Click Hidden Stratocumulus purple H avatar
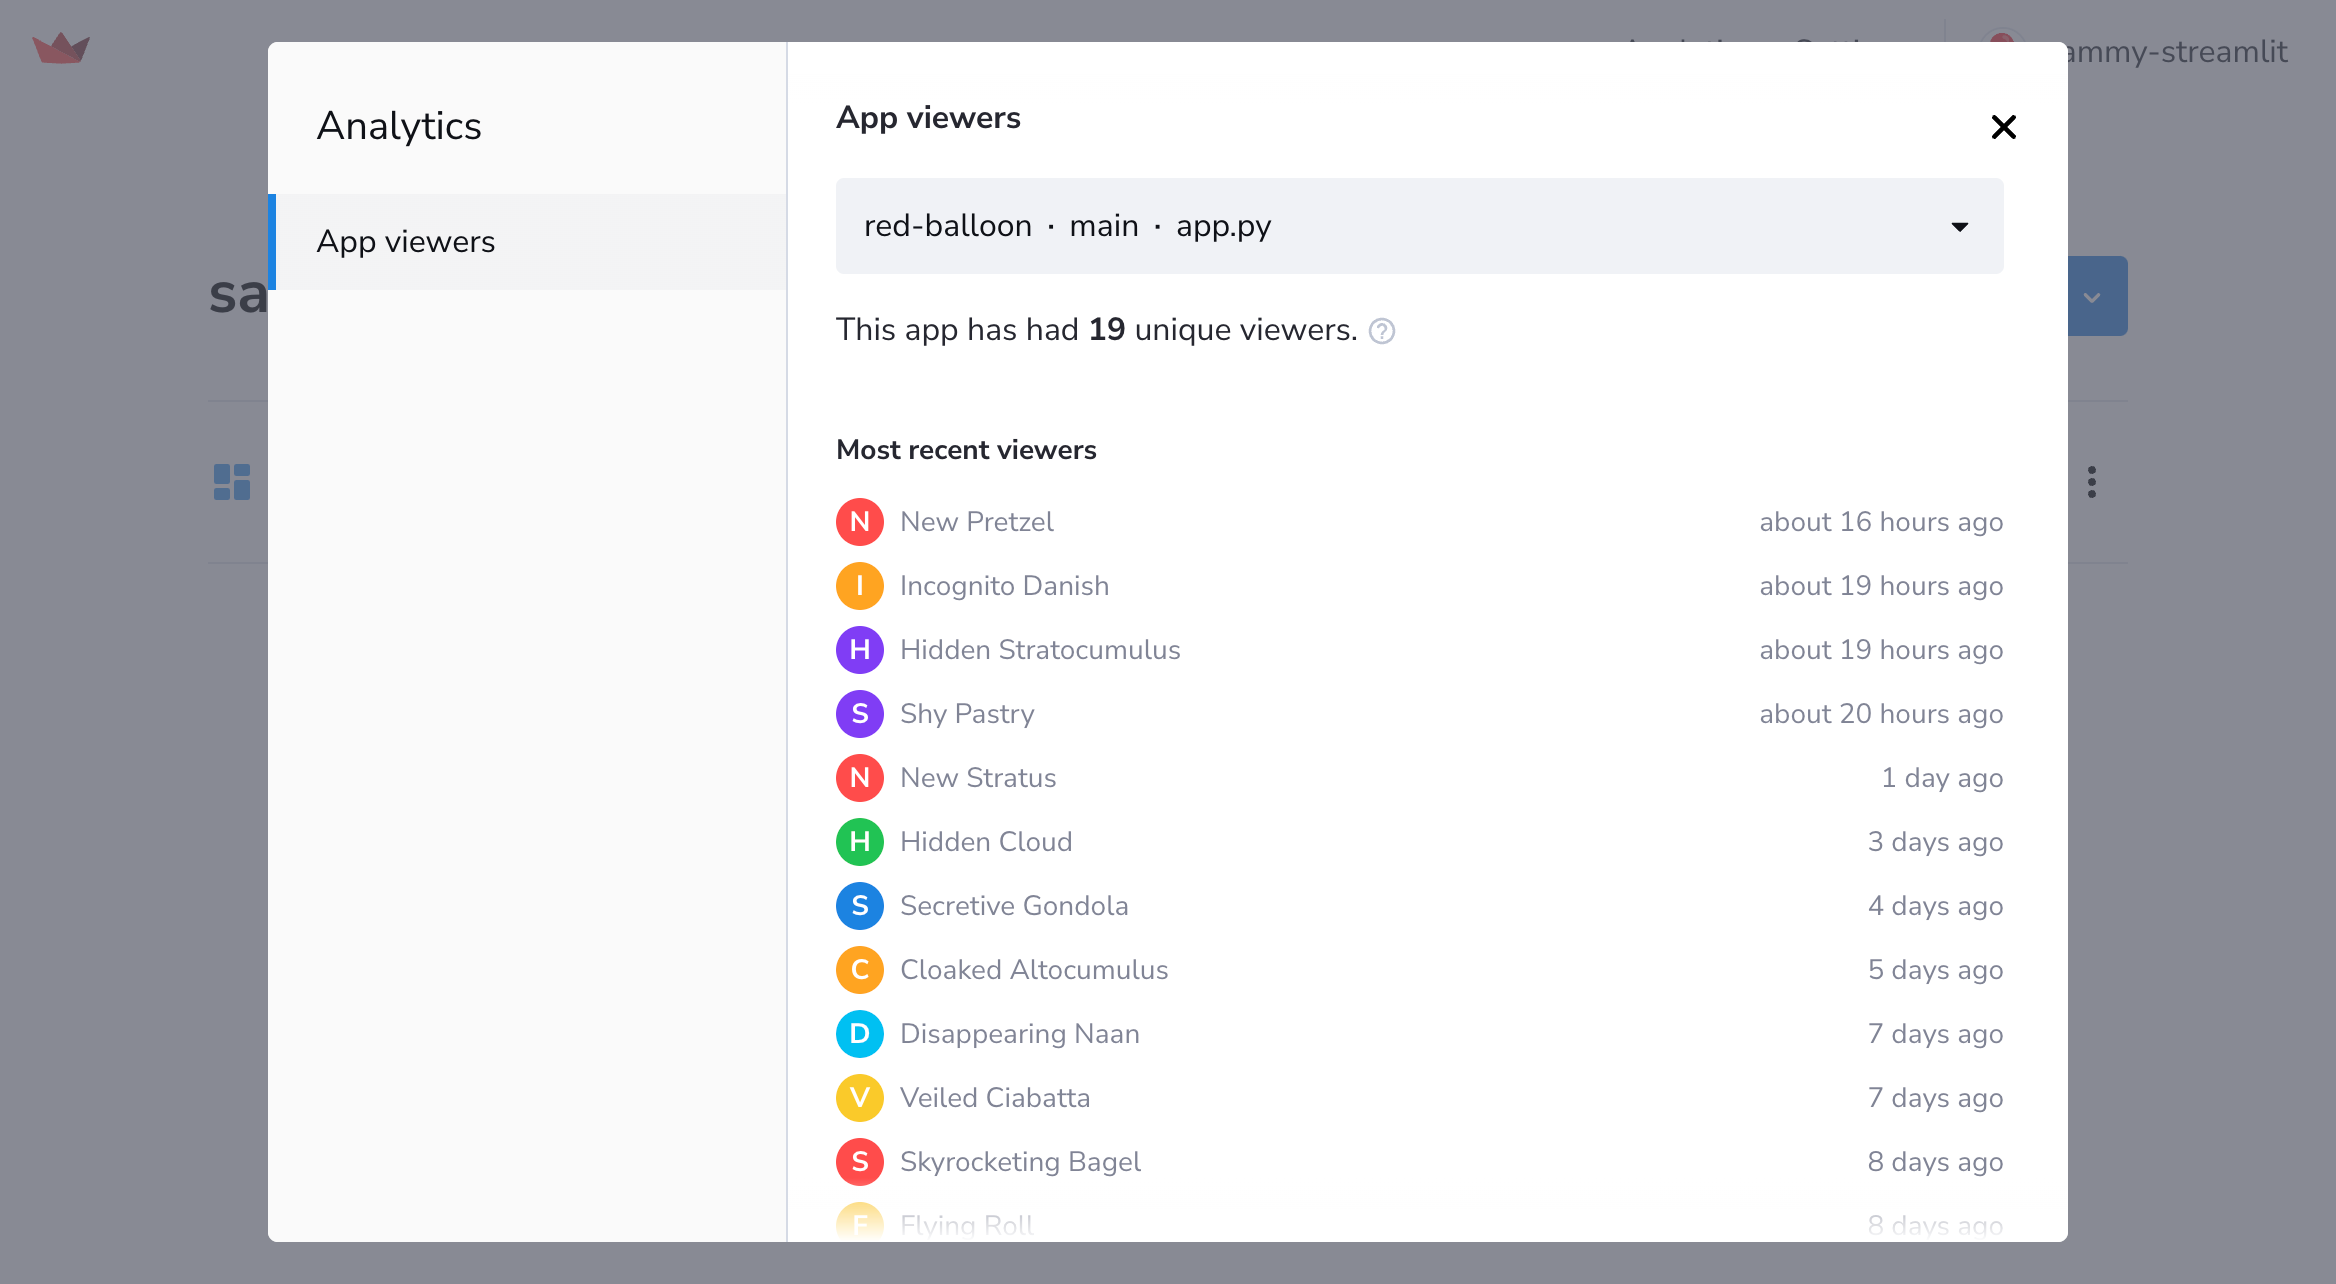The width and height of the screenshot is (2336, 1284). [x=859, y=650]
